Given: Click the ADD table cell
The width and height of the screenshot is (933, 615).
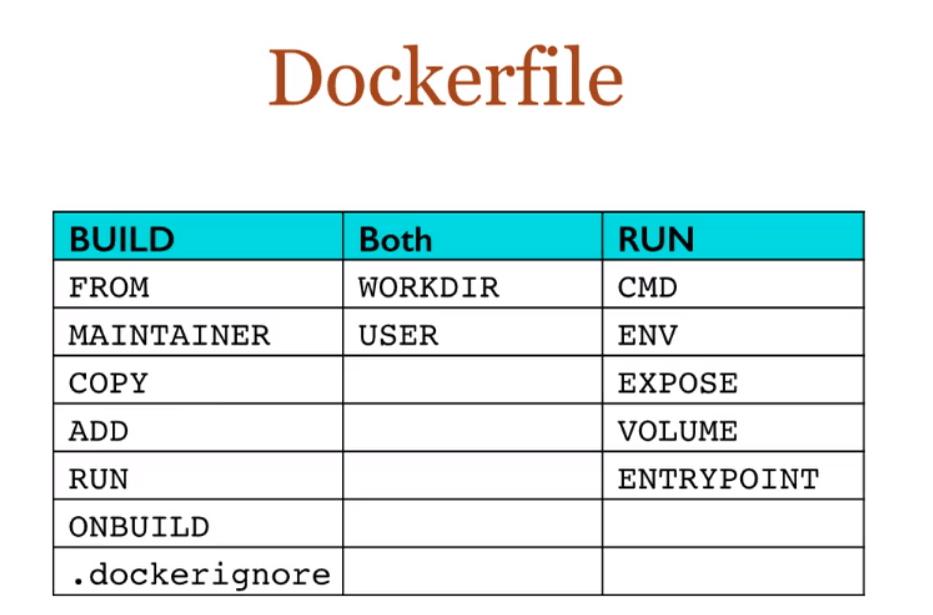Looking at the screenshot, I should [198, 428].
